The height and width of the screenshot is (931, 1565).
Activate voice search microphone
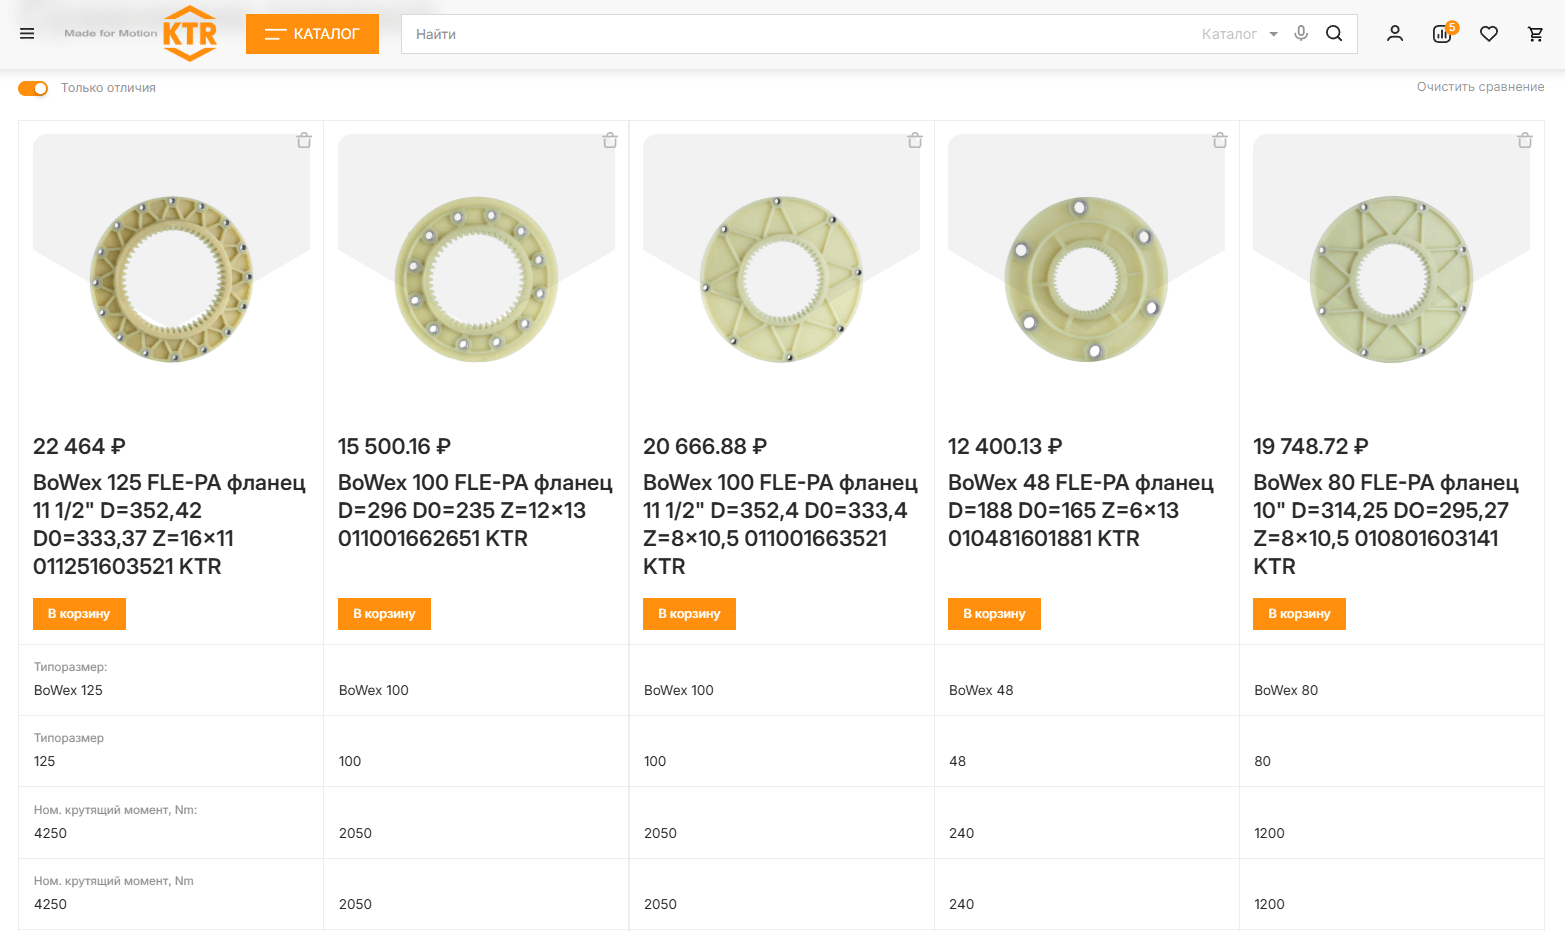(x=1301, y=33)
